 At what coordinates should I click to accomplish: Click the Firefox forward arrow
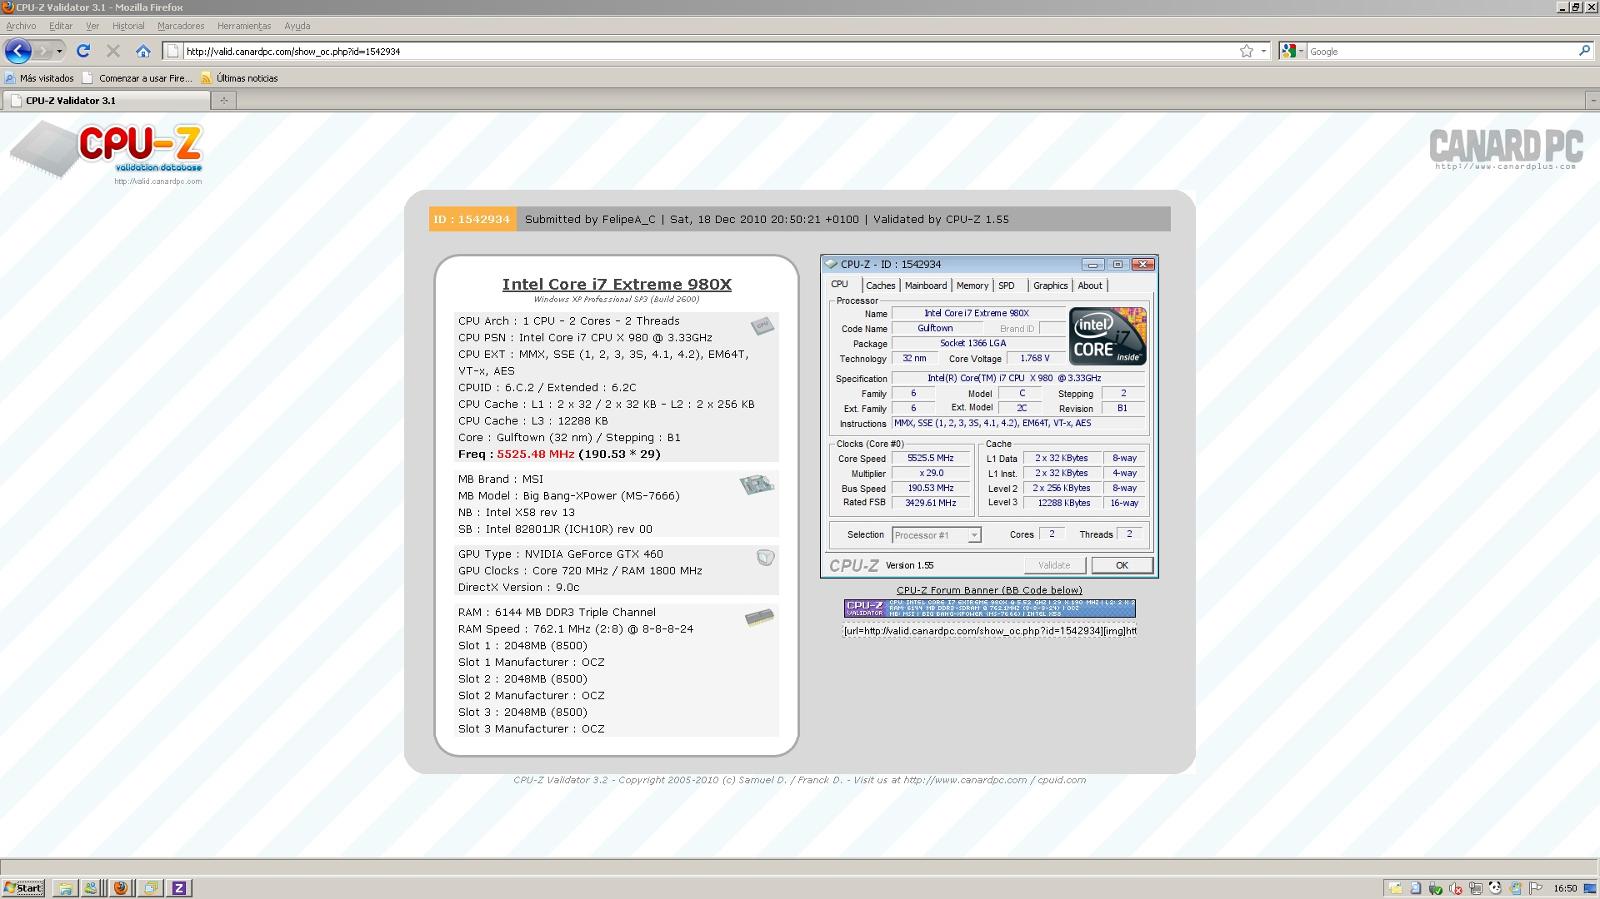click(x=43, y=51)
